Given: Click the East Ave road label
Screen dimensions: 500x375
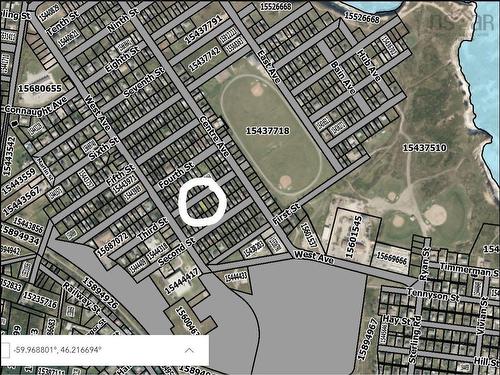Looking at the screenshot, I should point(270,67).
